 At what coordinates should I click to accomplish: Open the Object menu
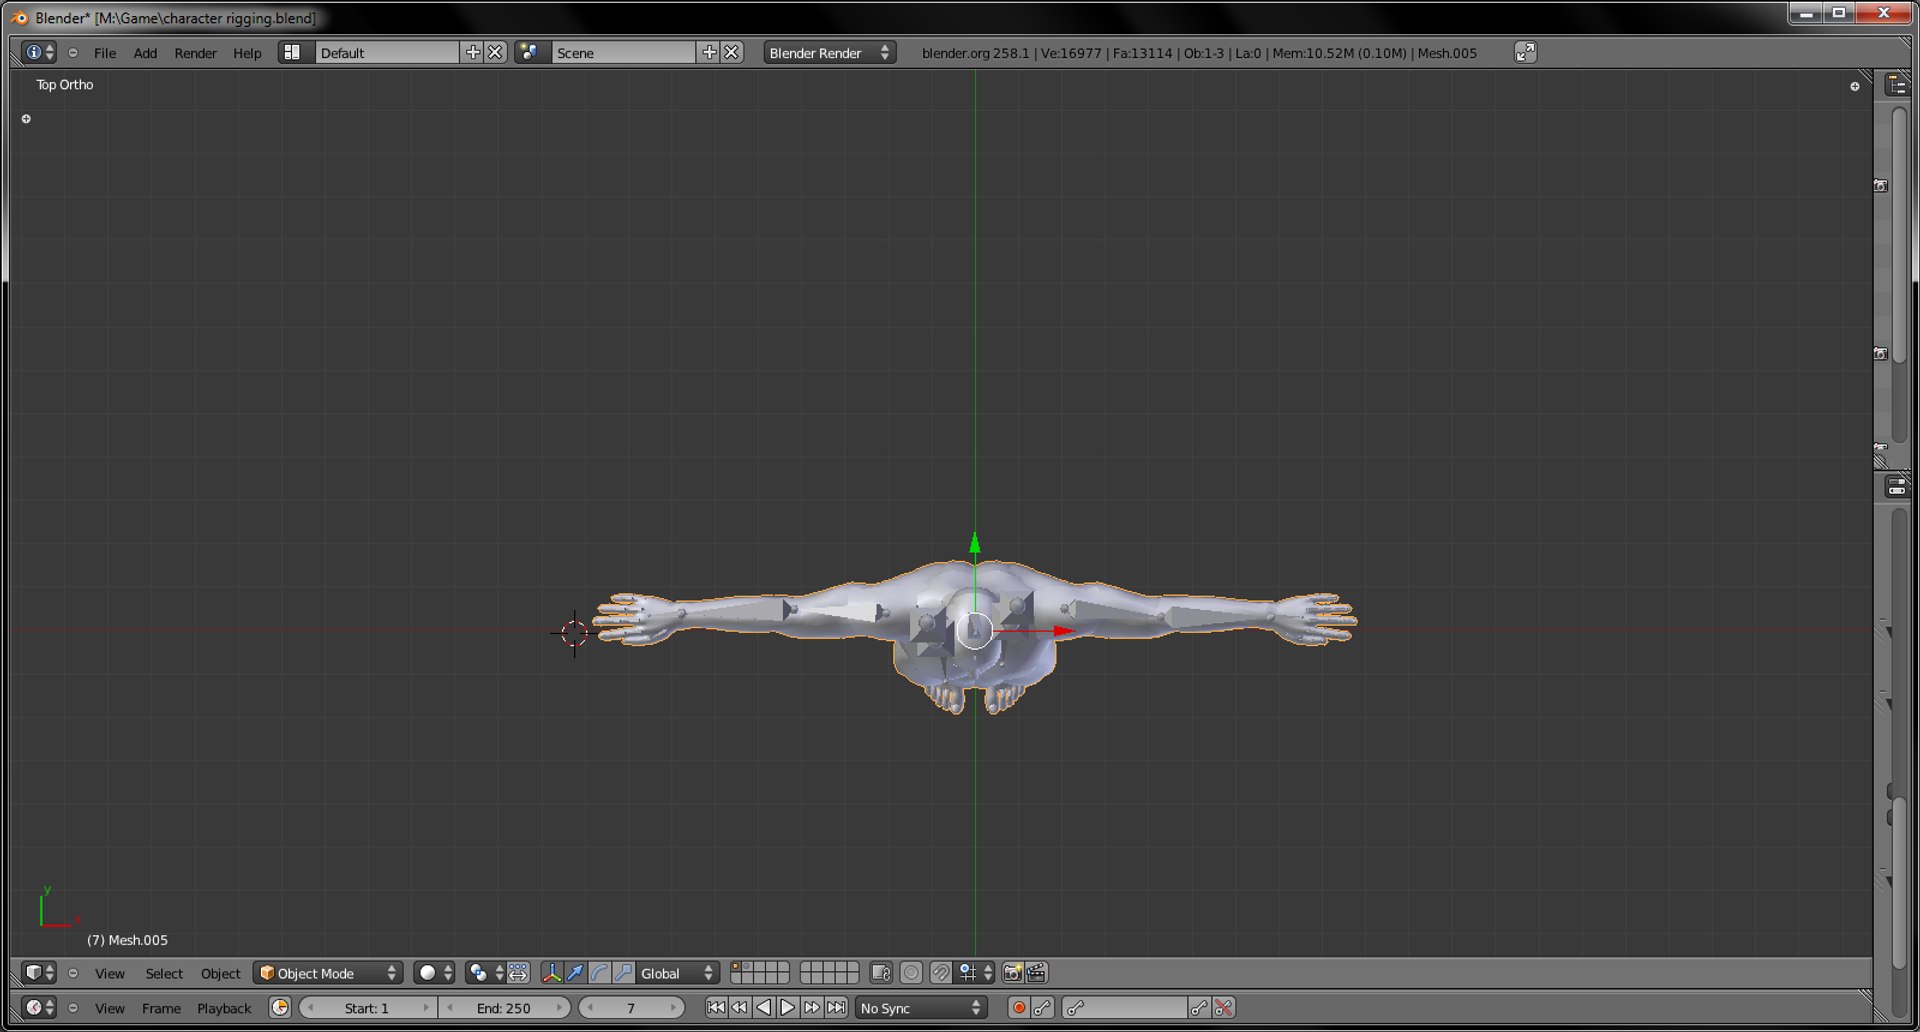pos(220,973)
